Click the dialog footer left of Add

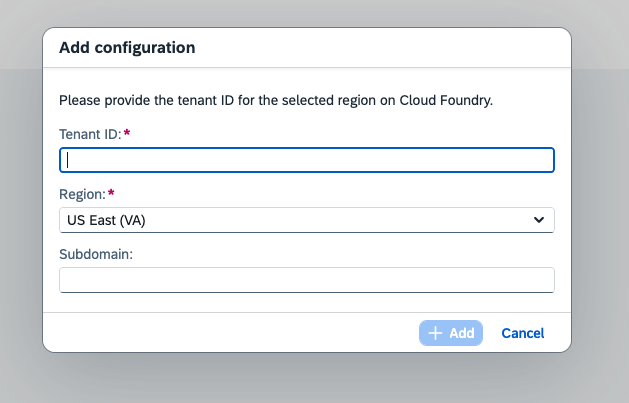(230, 333)
